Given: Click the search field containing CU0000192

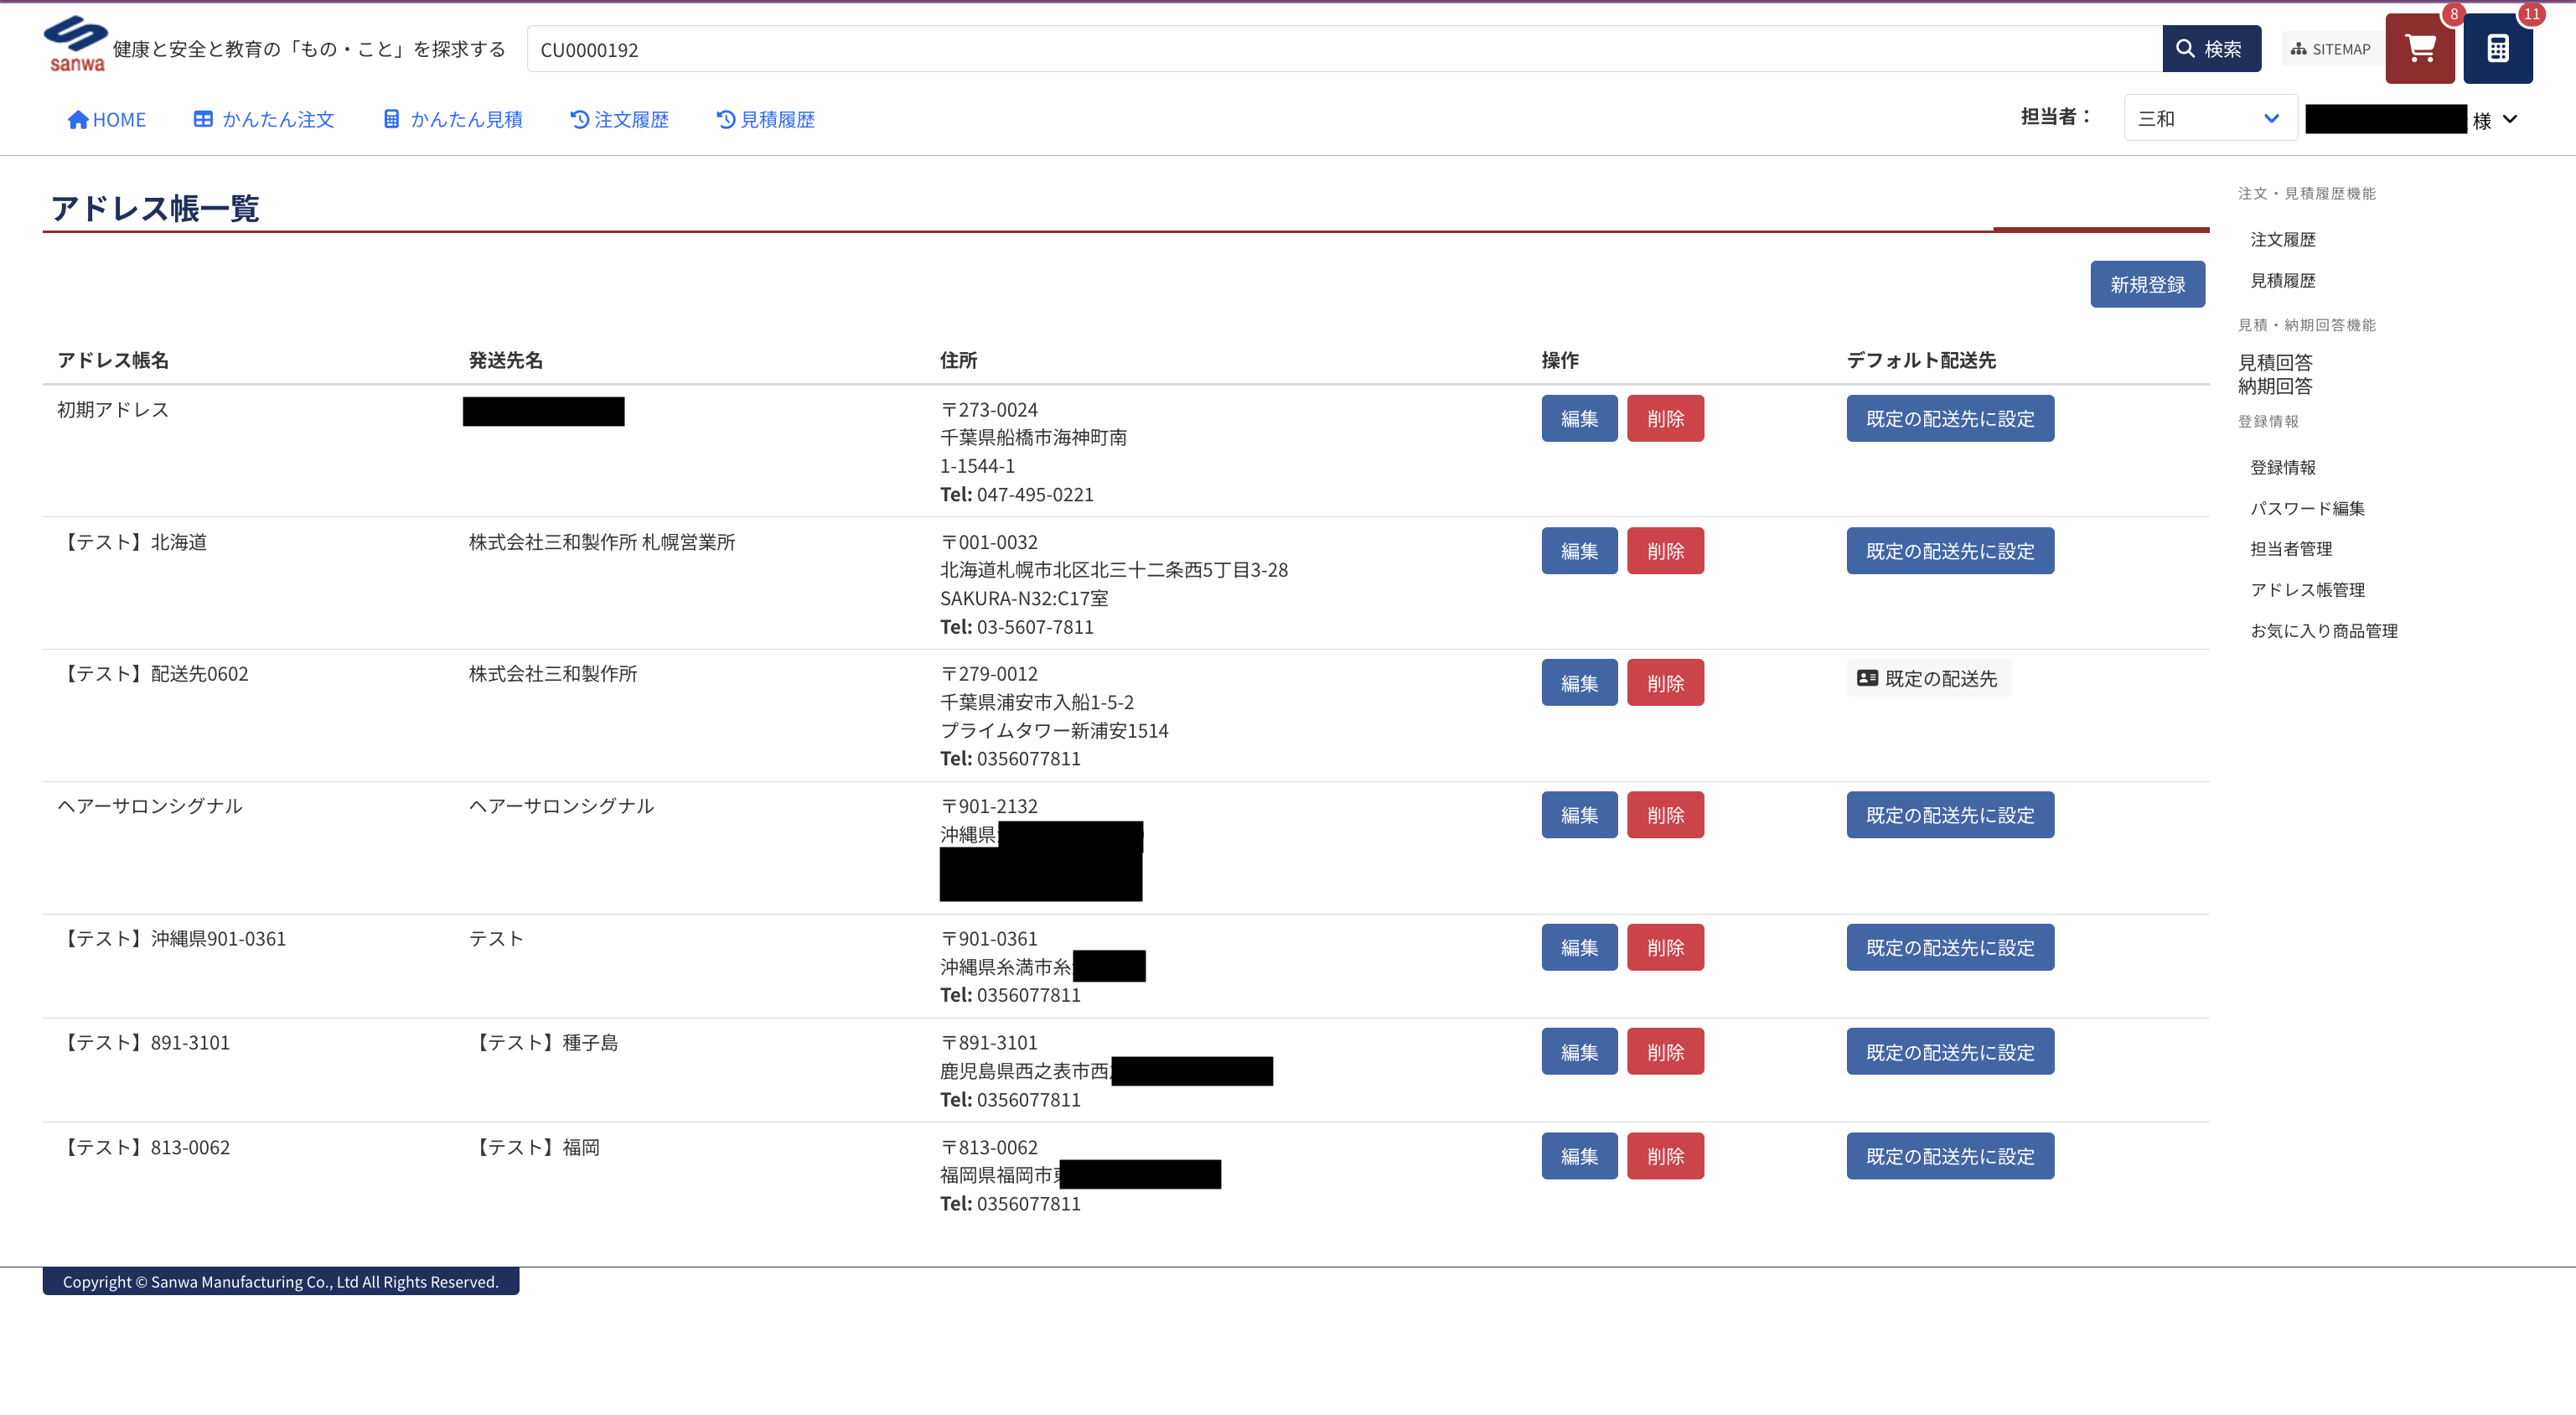Looking at the screenshot, I should (1340, 50).
